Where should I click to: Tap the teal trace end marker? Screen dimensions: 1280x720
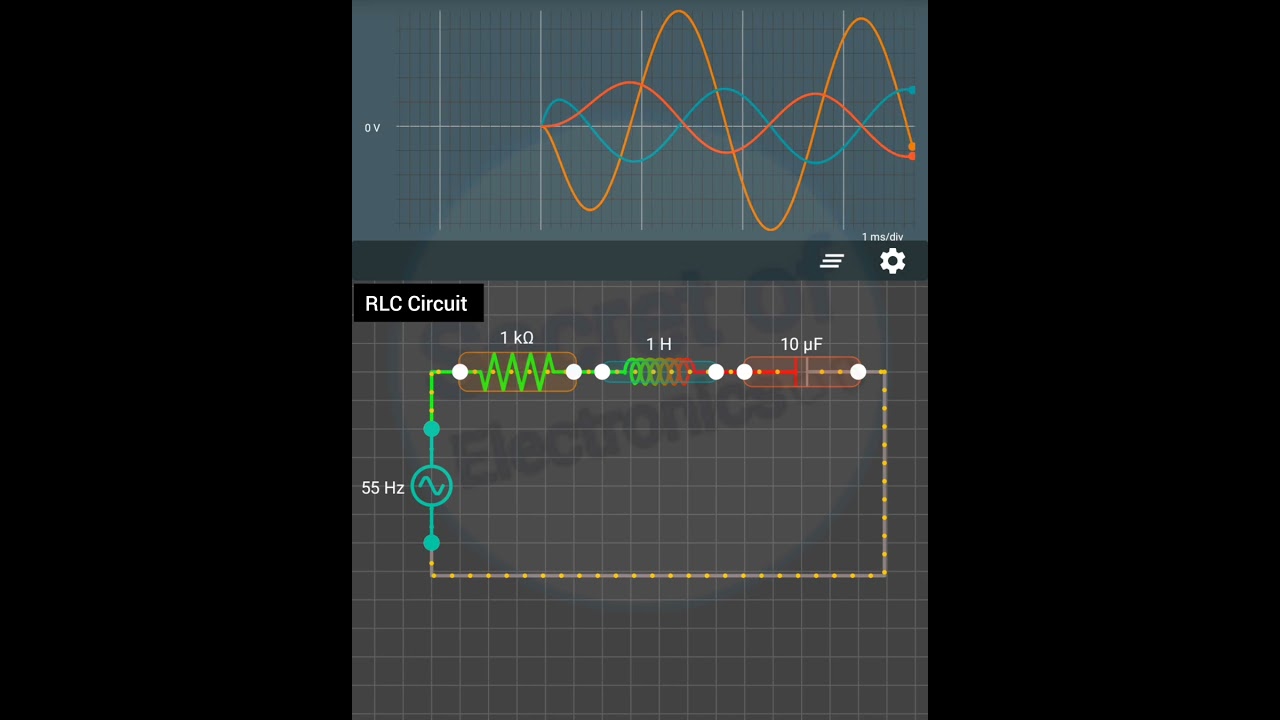(x=911, y=90)
